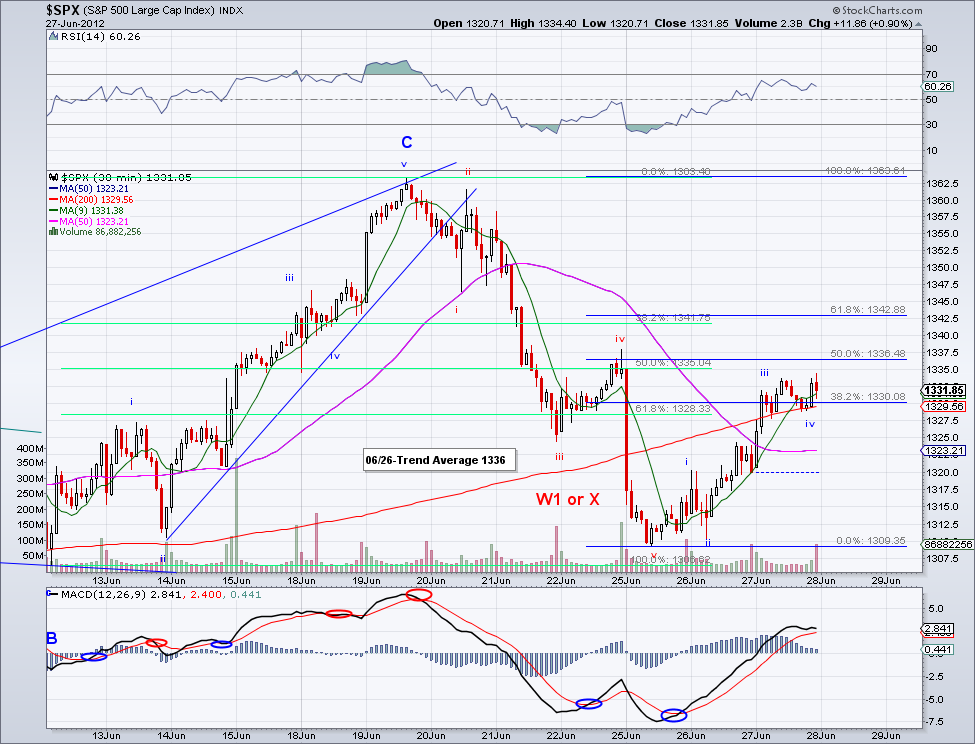Click the 50.0%: 1335.04 retracement label
975x744 pixels.
(672, 362)
